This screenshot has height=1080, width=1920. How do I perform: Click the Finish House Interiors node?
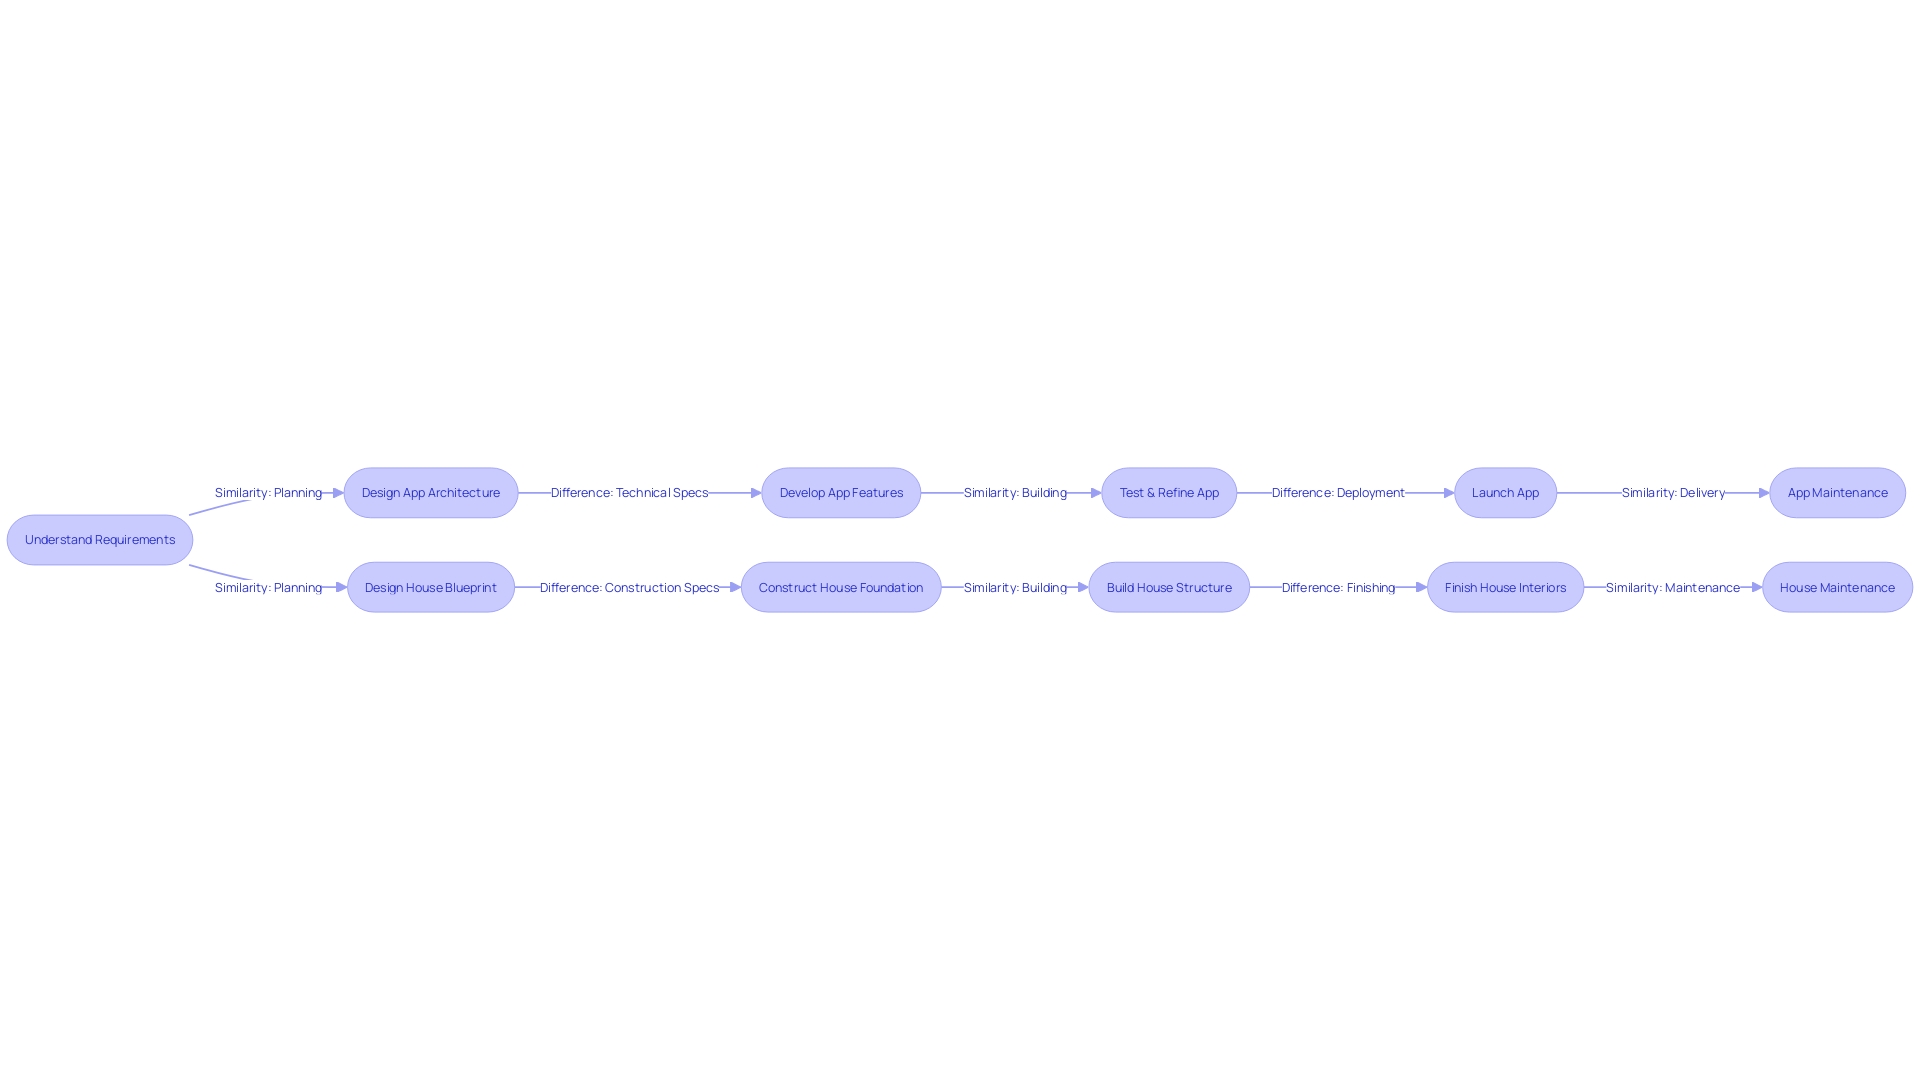point(1505,587)
